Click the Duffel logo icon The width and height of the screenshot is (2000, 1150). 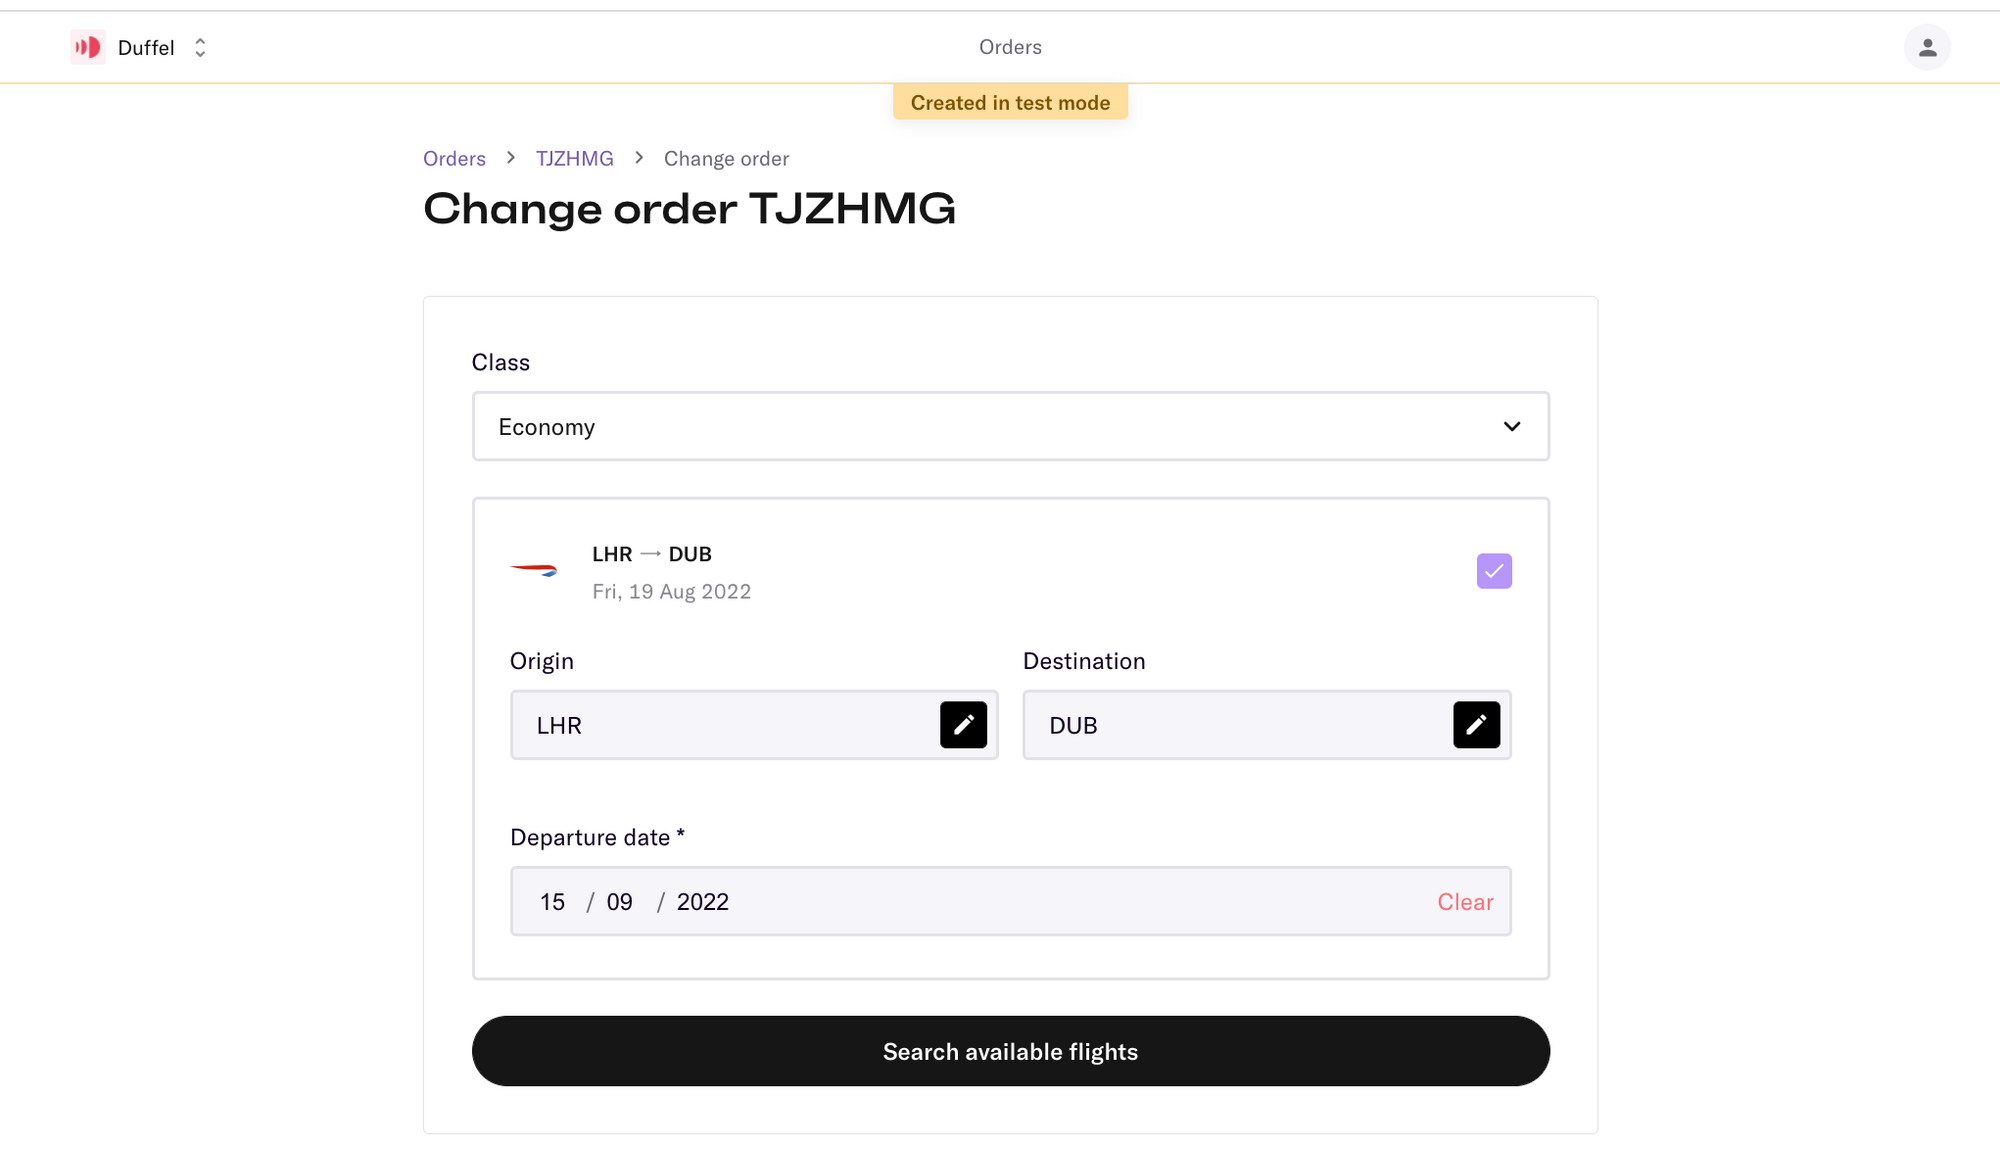click(85, 47)
